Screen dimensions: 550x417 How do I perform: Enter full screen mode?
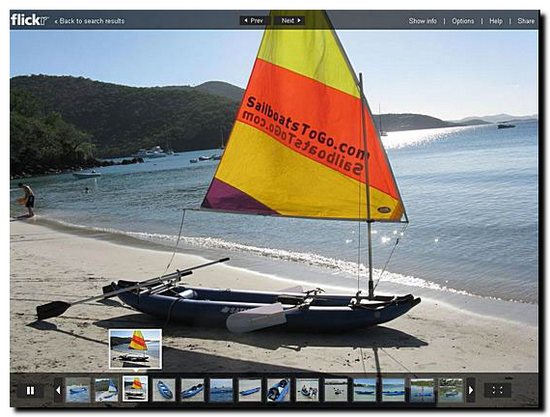point(497,390)
